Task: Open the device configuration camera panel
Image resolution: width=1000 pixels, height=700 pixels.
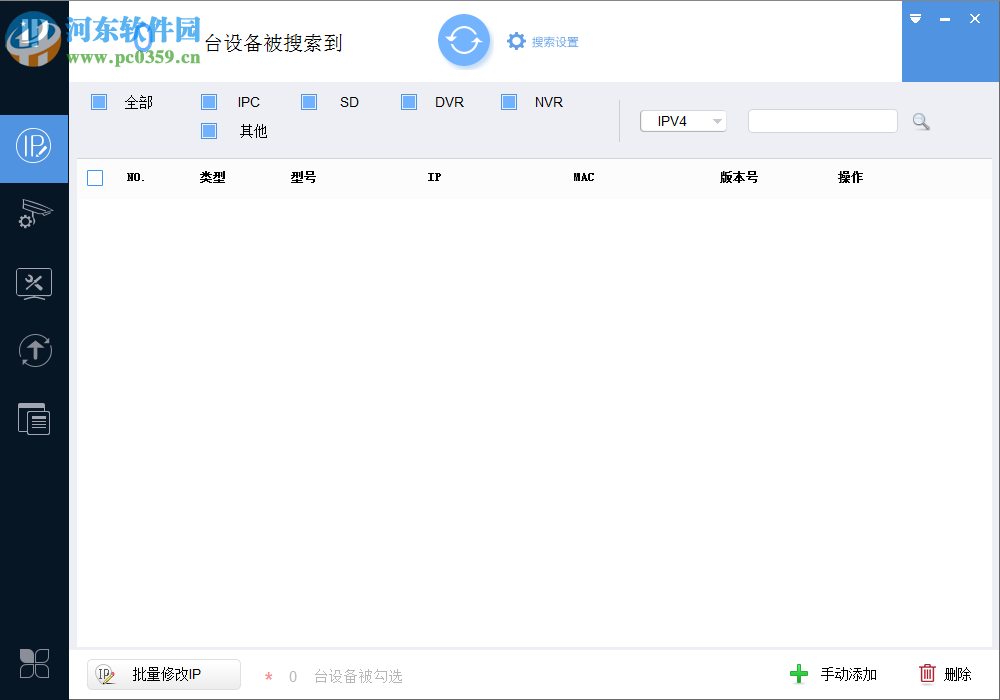Action: (34, 215)
